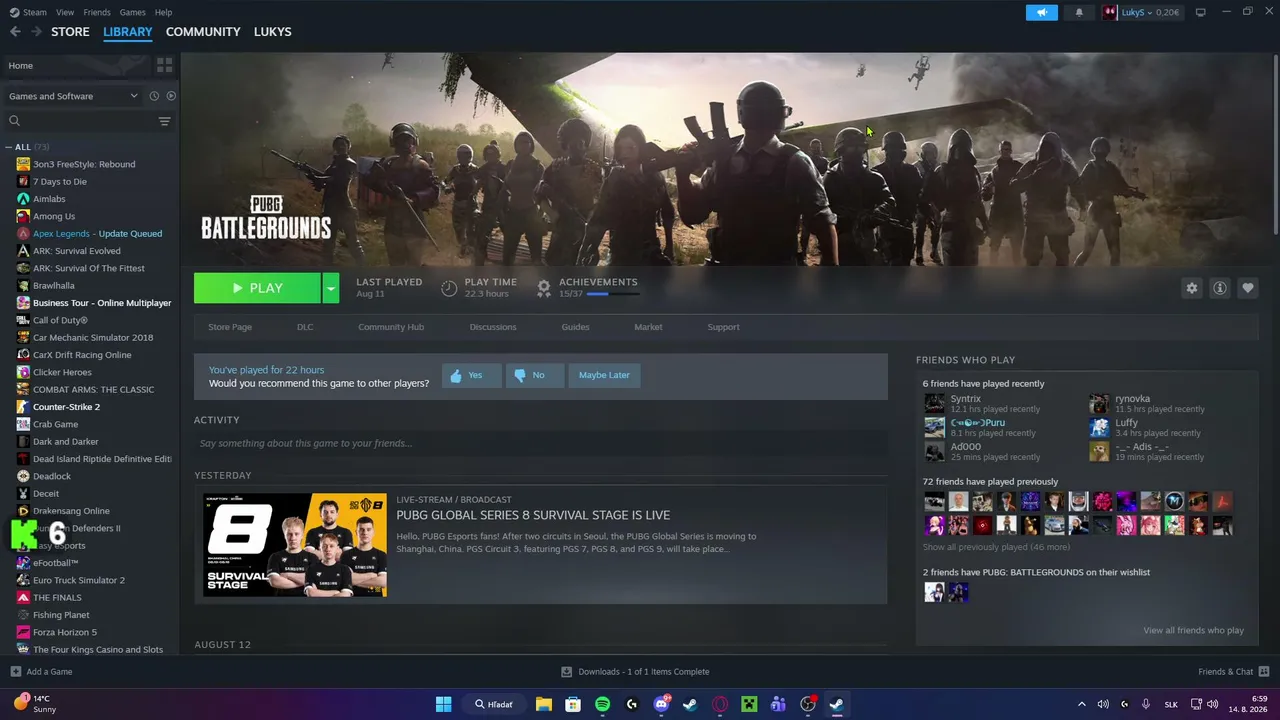1280x720 pixels.
Task: Open the Support tab
Action: click(723, 327)
